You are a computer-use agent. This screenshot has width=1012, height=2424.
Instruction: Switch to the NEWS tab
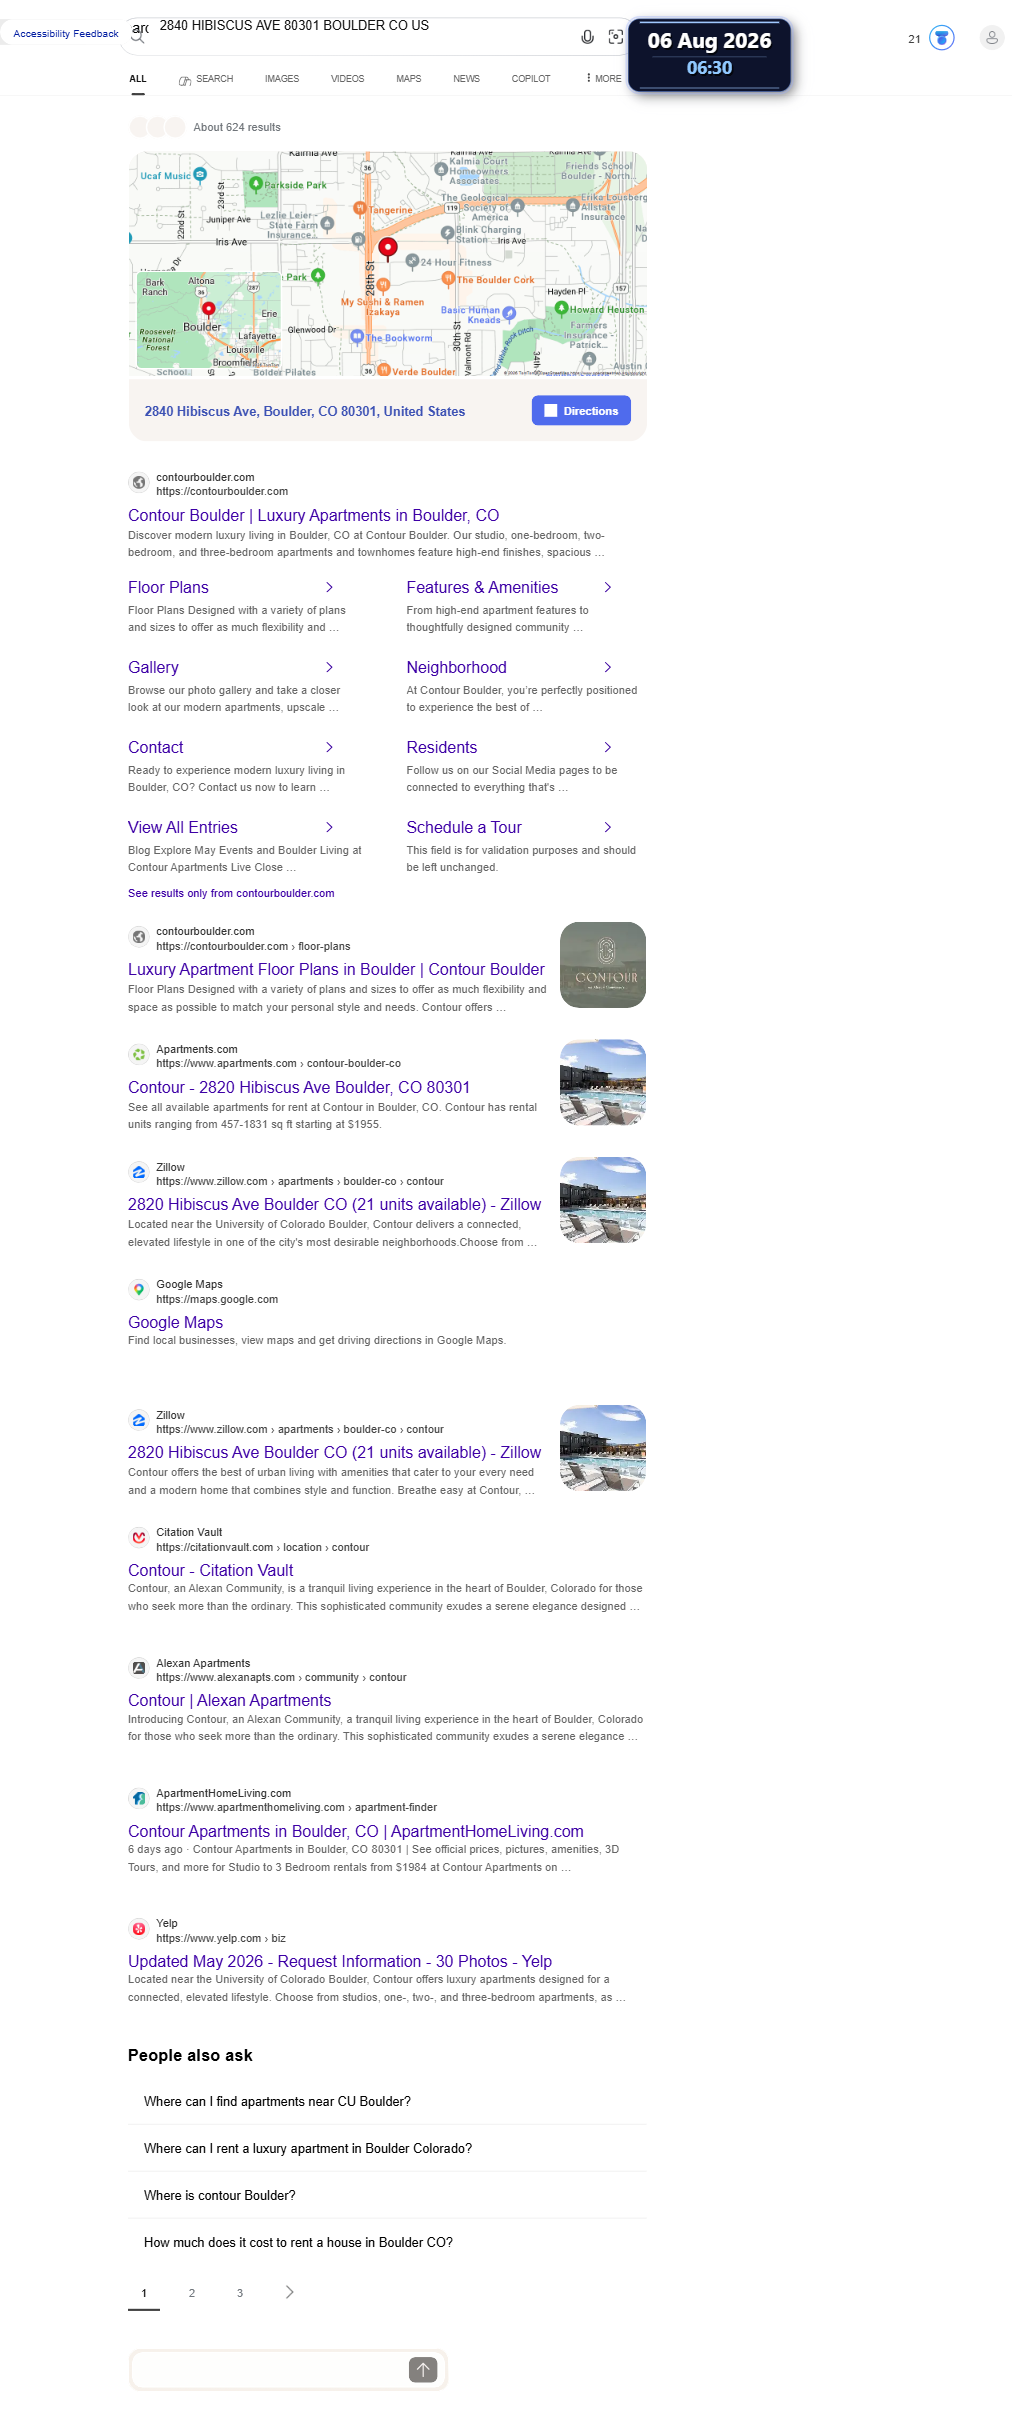pyautogui.click(x=467, y=78)
